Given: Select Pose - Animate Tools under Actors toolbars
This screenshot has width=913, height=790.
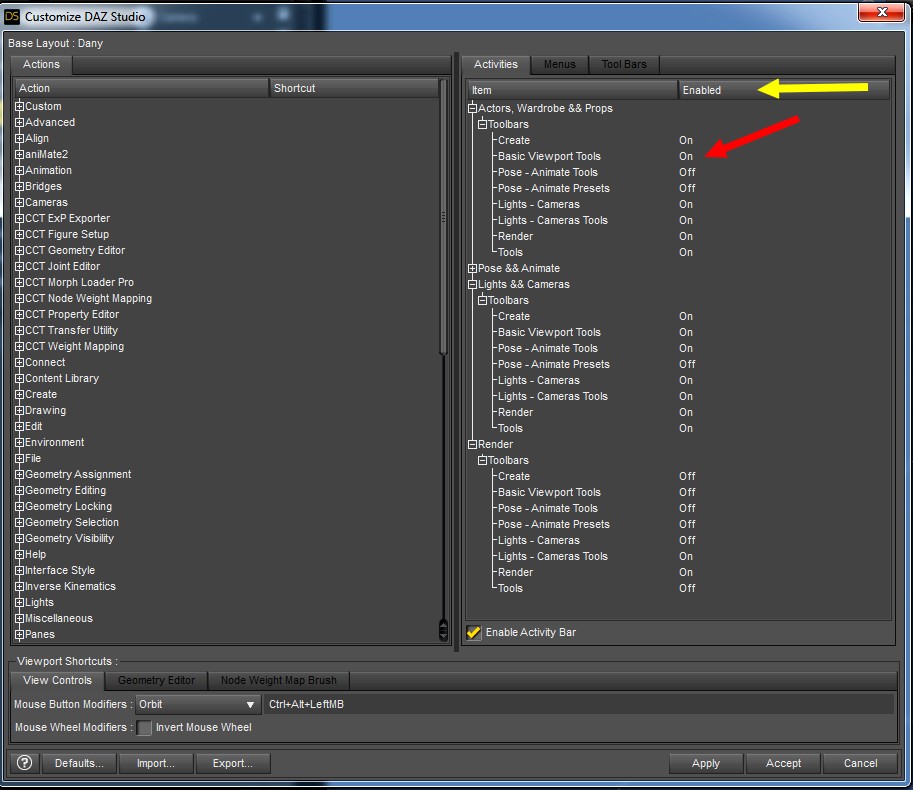Looking at the screenshot, I should [x=548, y=172].
